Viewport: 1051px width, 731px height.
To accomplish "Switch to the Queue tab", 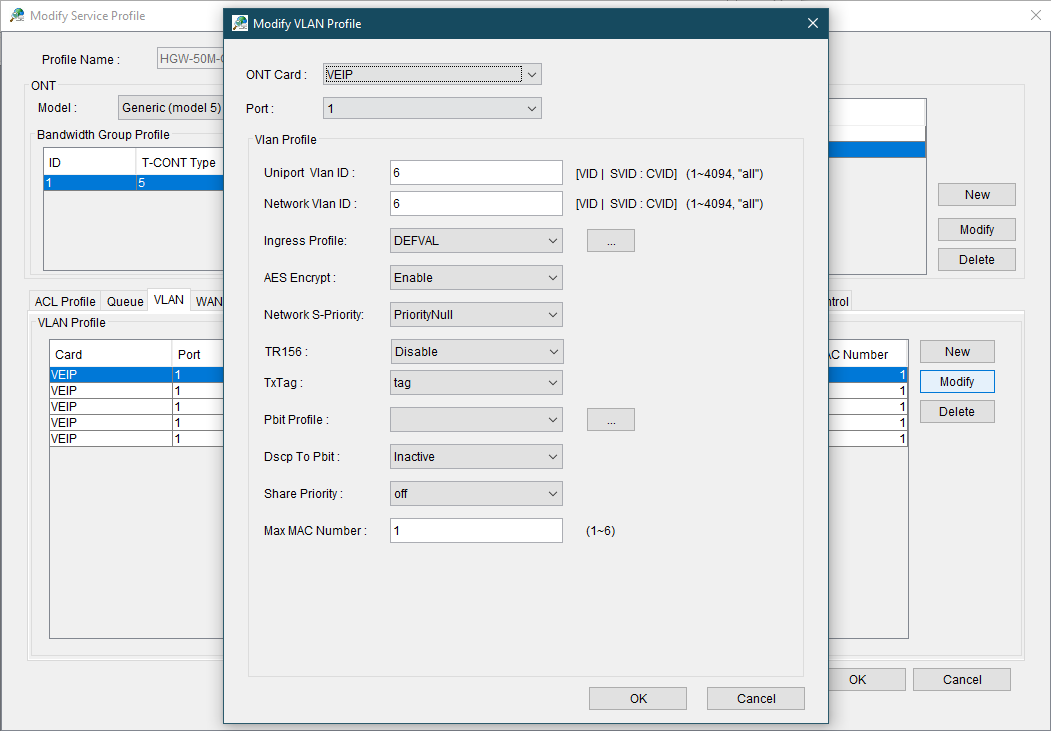I will [x=125, y=301].
